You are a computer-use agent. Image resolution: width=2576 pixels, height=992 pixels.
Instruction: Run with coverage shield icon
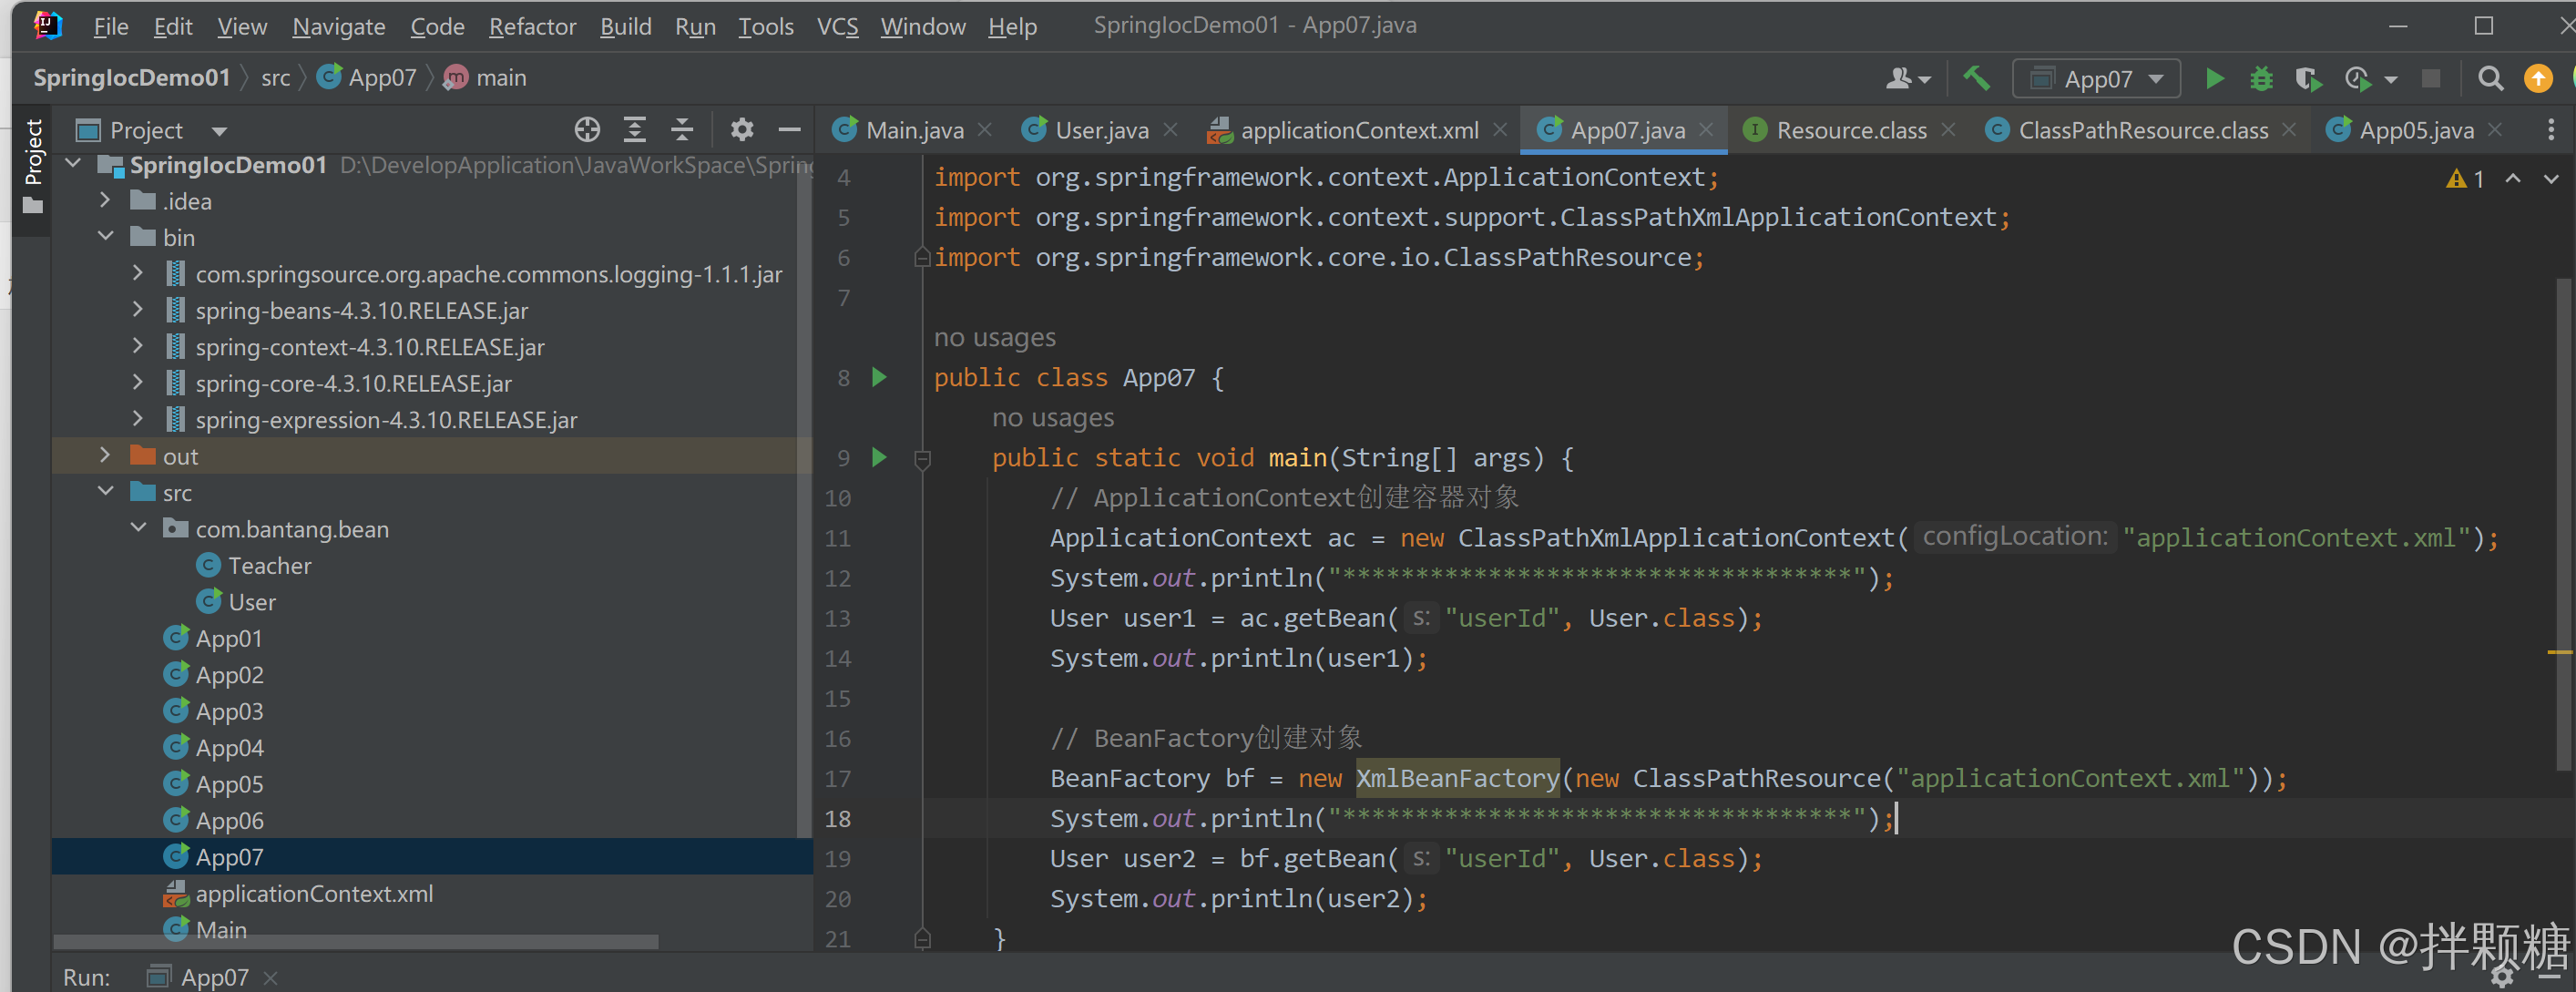2307,79
